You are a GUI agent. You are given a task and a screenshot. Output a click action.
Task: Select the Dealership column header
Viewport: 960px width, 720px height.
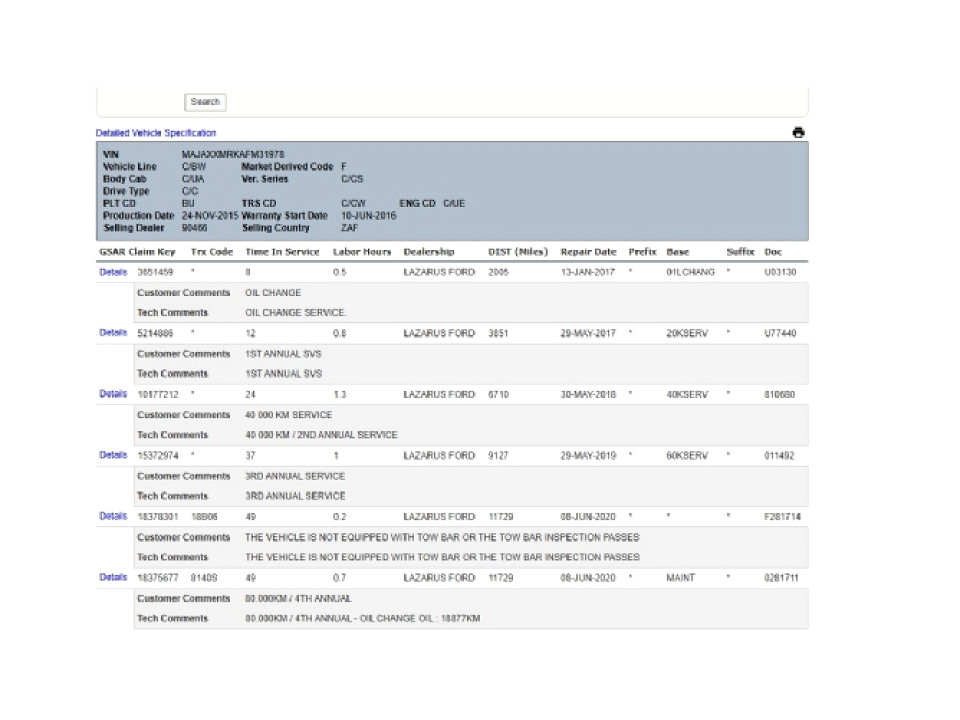click(x=429, y=252)
